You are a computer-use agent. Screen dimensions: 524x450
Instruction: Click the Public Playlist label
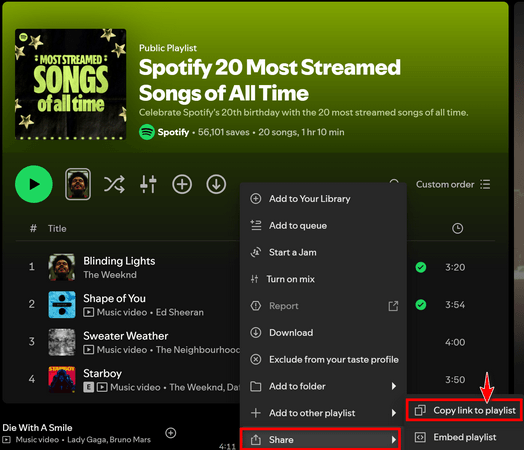click(x=168, y=48)
